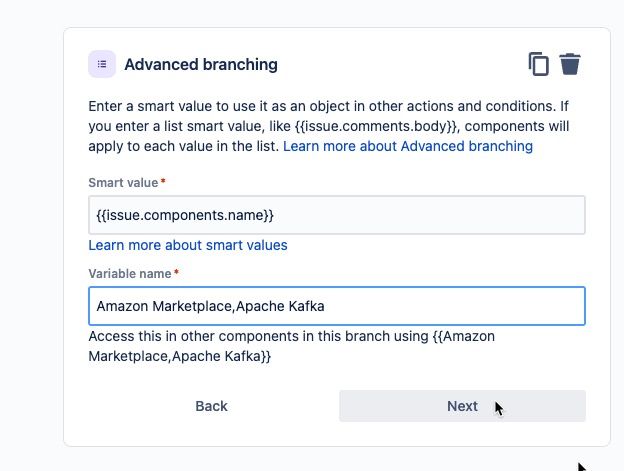Click the Smart value field label
624x471 pixels.
pos(123,183)
